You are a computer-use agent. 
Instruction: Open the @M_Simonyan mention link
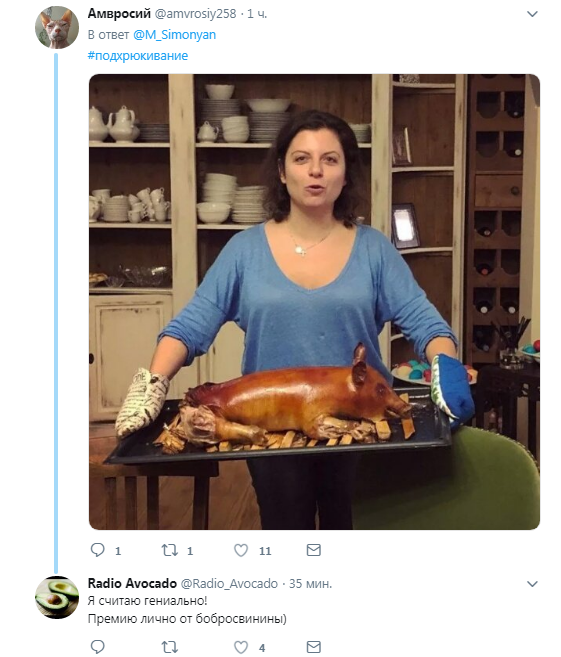(174, 35)
